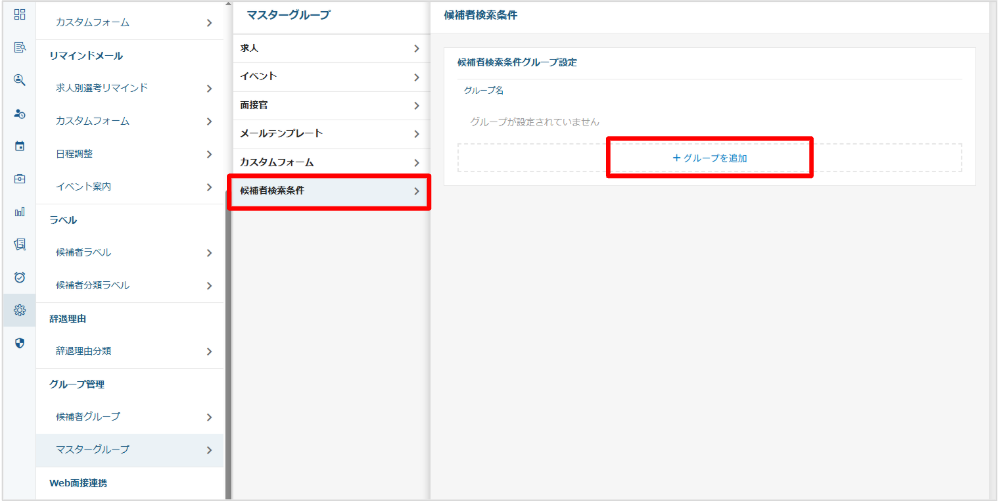Open the candidate search magnifier icon

coord(19,81)
